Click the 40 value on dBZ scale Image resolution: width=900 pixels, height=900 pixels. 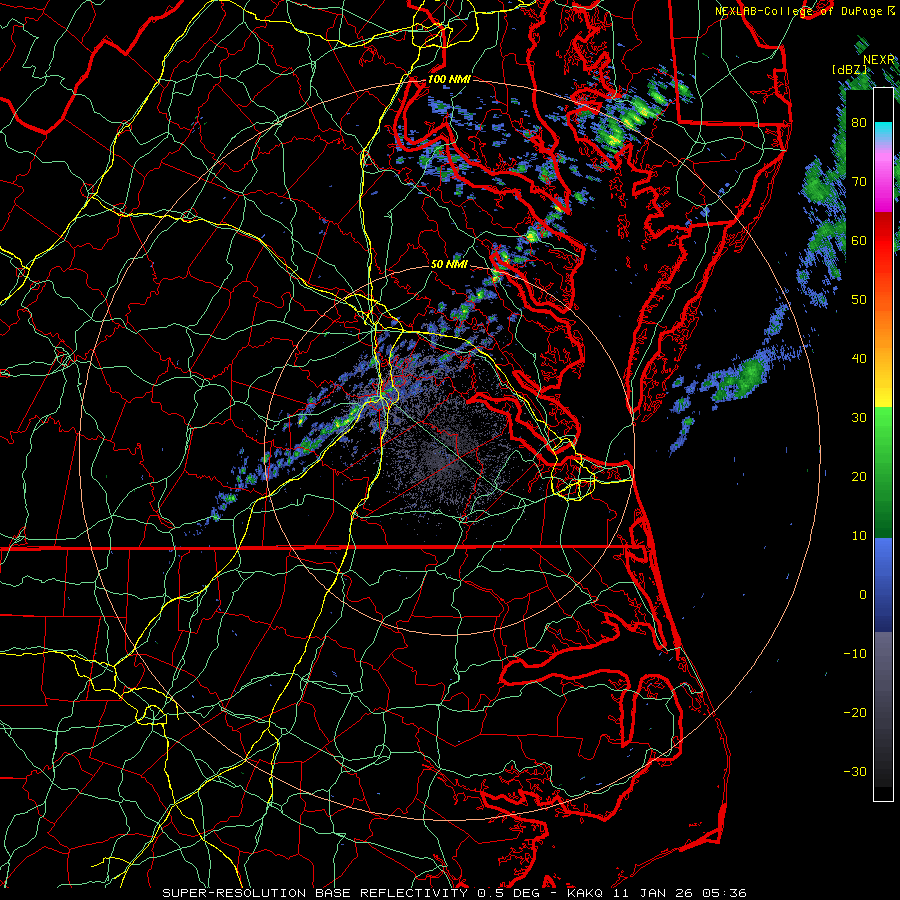pyautogui.click(x=859, y=359)
